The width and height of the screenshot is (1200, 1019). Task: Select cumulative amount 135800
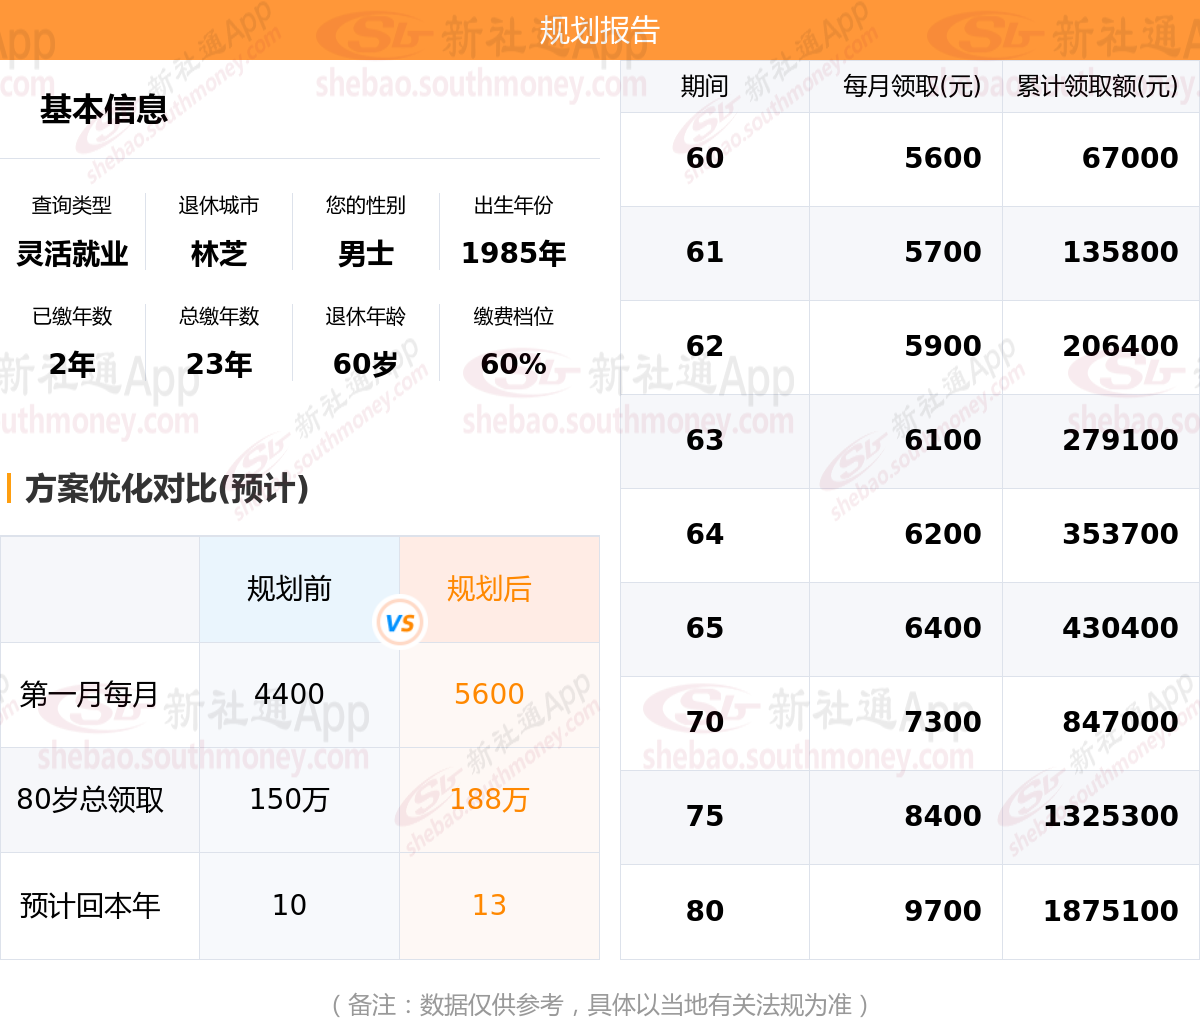[1120, 252]
